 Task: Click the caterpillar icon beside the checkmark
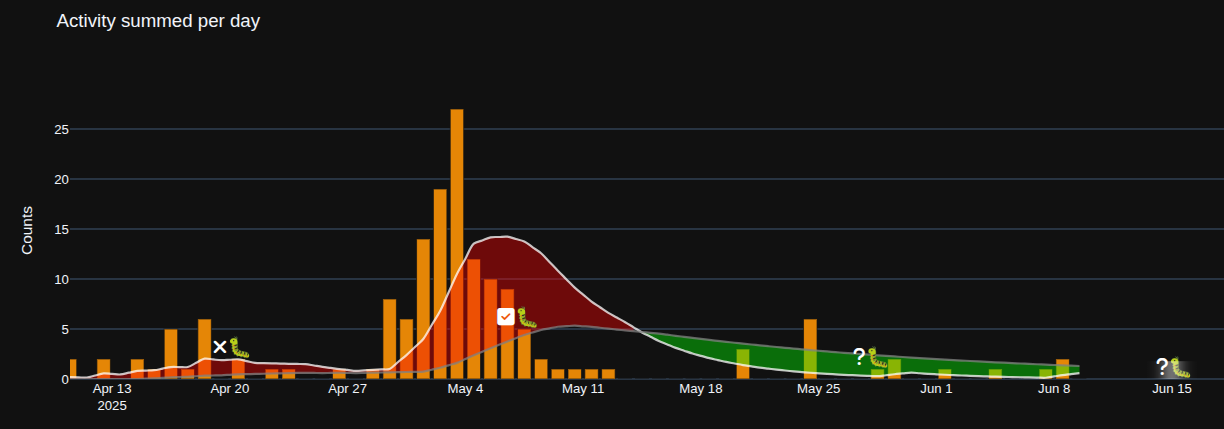pos(527,317)
